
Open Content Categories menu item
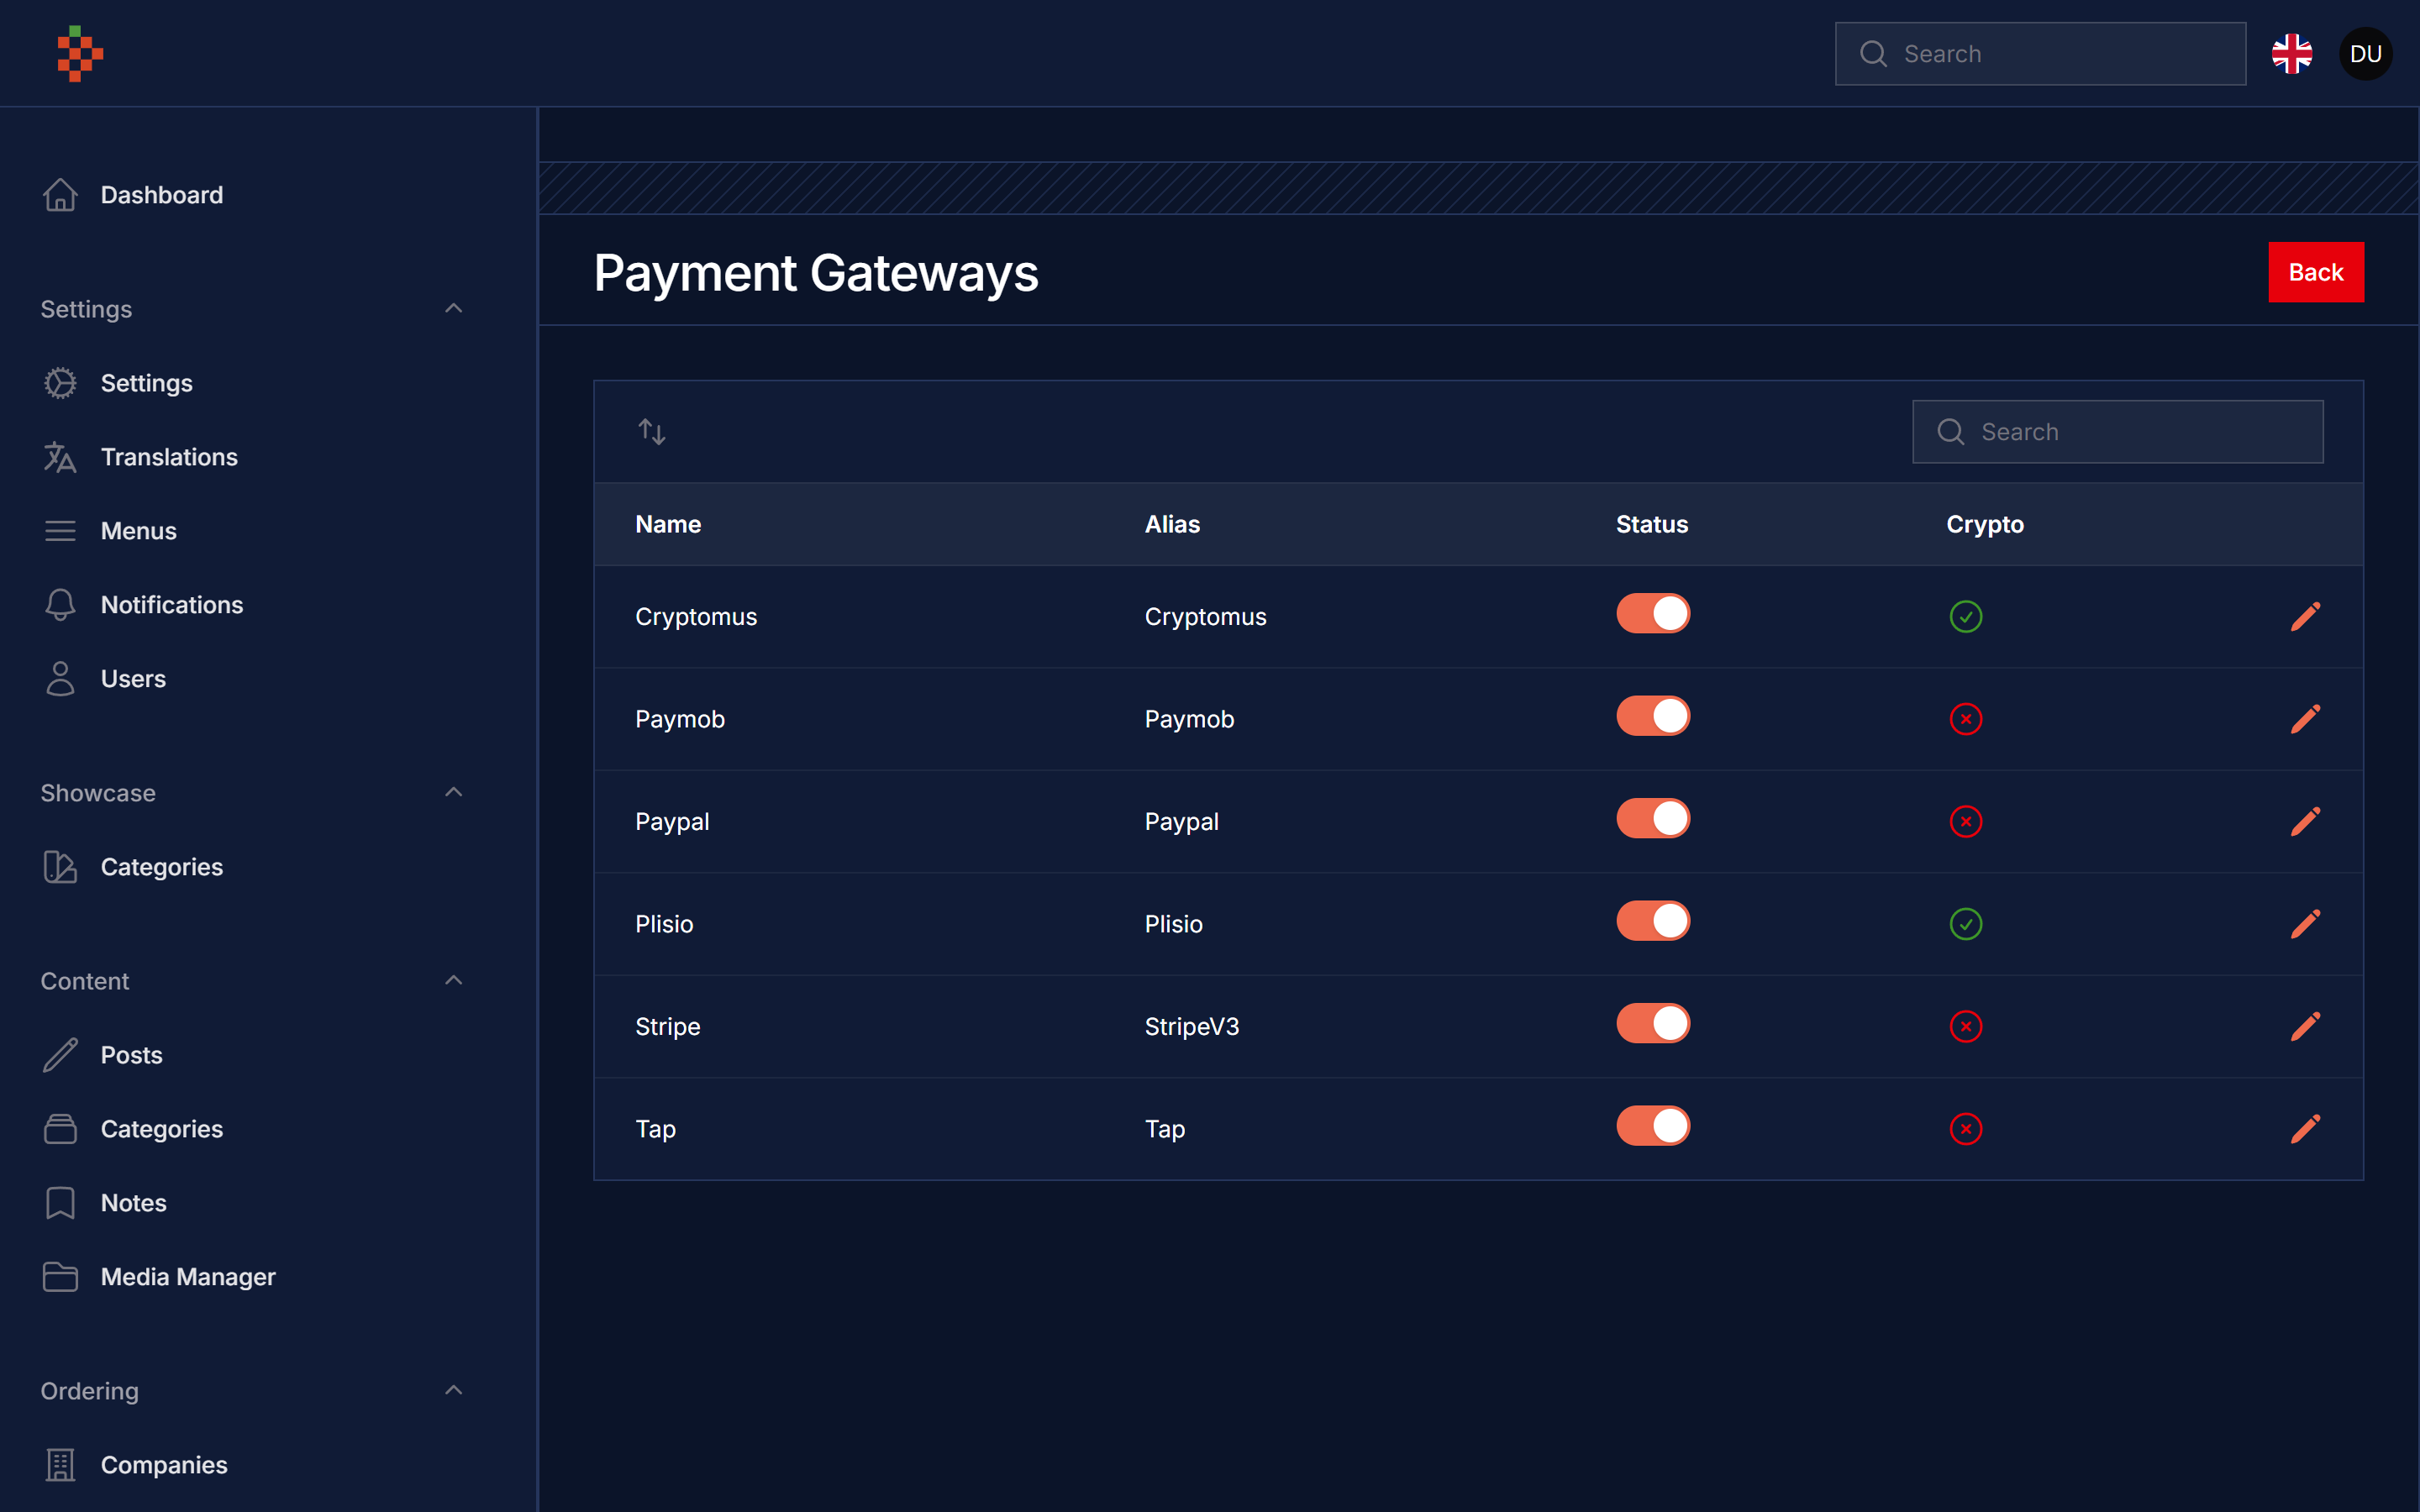pos(162,1129)
